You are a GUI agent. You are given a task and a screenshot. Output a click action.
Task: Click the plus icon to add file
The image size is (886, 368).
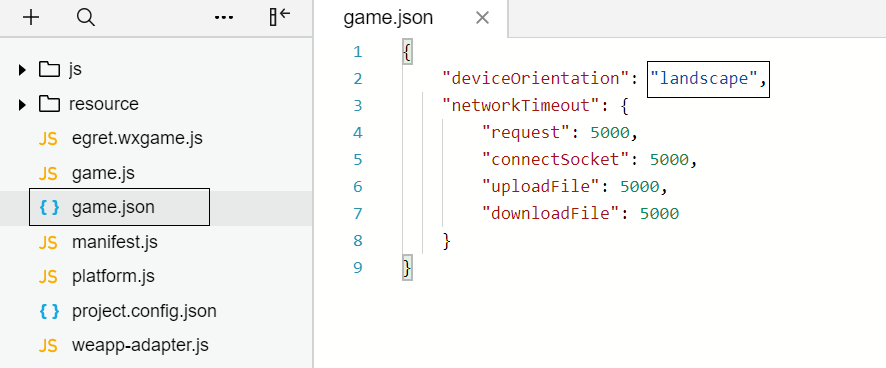(x=31, y=18)
